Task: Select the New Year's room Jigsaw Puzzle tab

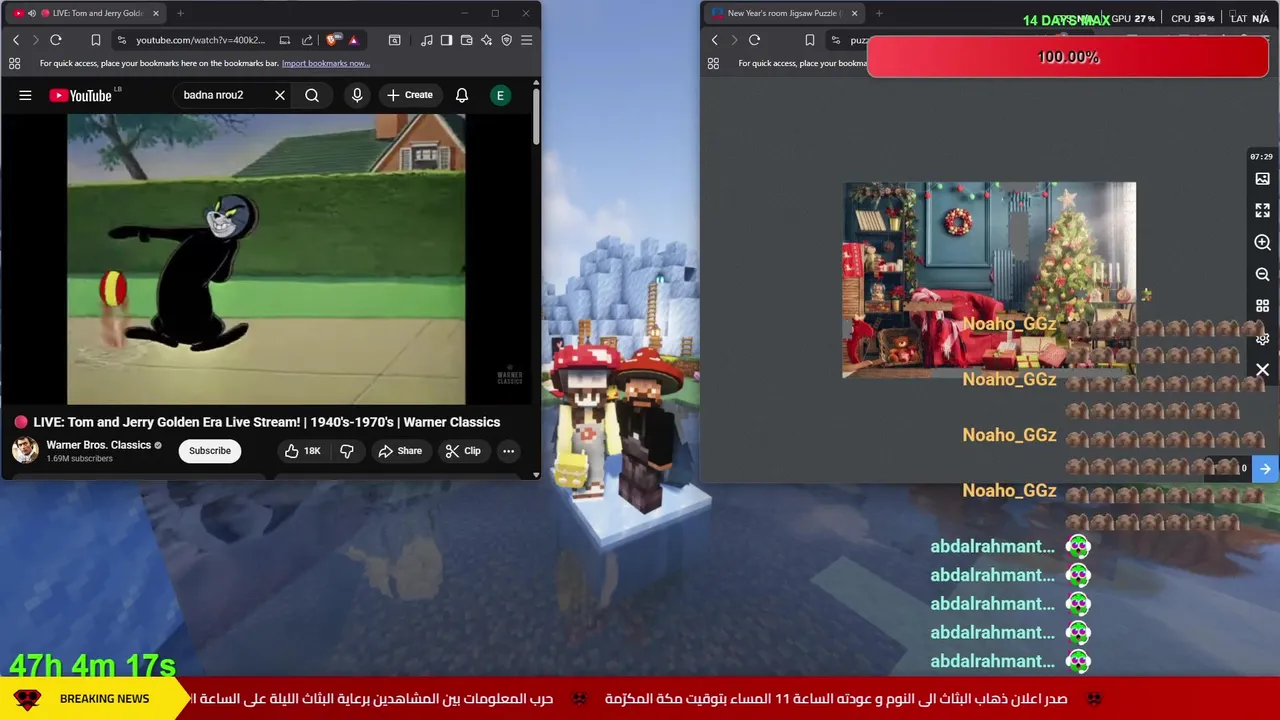Action: (783, 13)
